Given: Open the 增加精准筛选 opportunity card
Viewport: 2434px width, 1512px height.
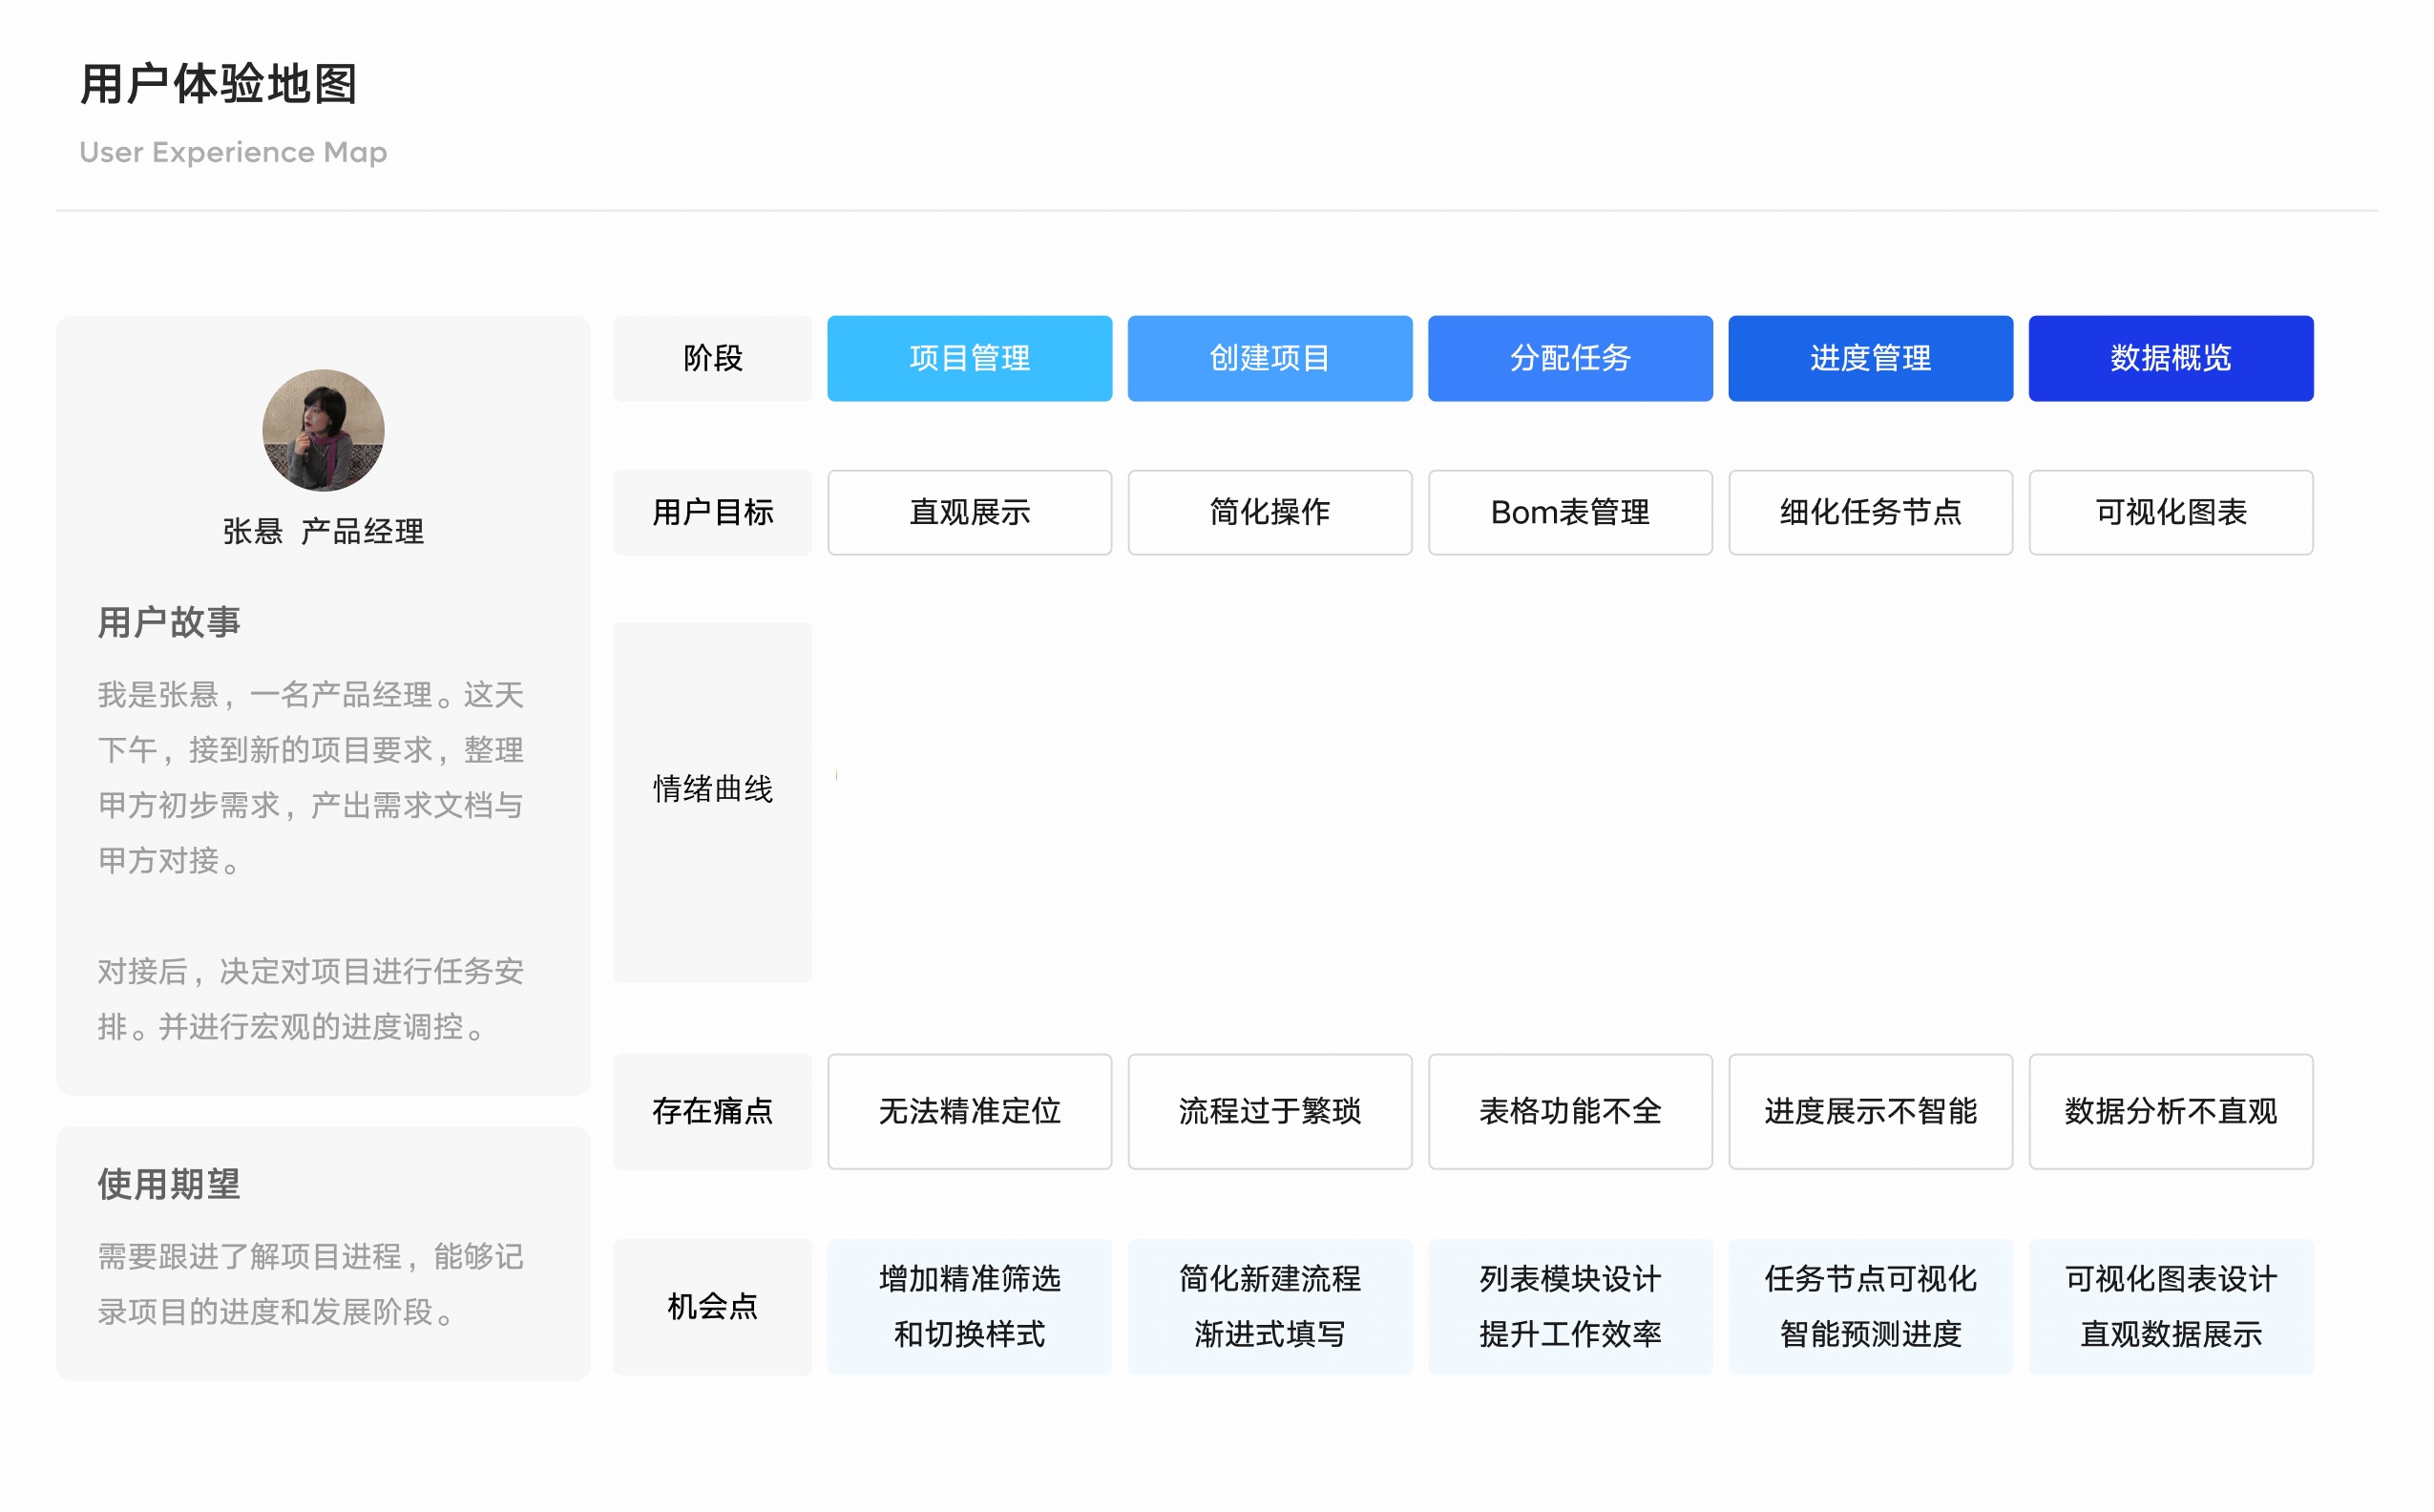Looking at the screenshot, I should coord(969,1306).
